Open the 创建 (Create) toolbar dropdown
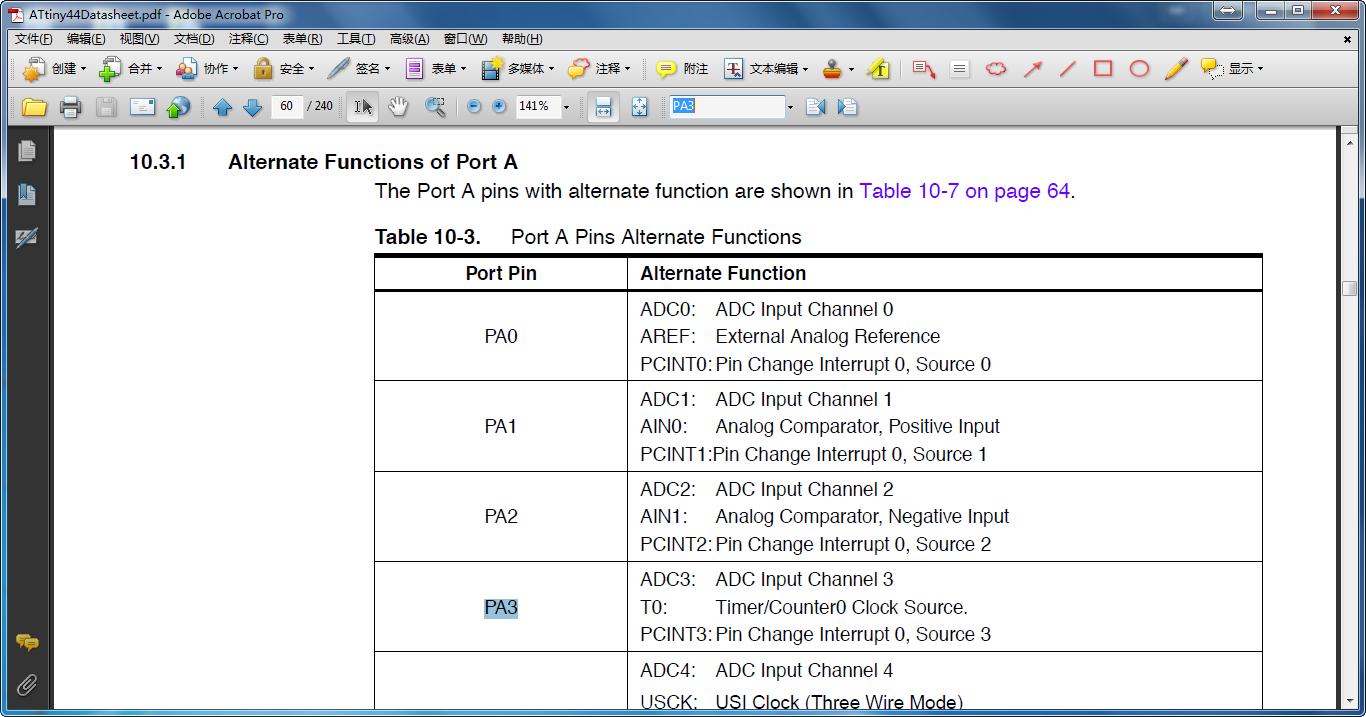The height and width of the screenshot is (717, 1366). pyautogui.click(x=54, y=69)
